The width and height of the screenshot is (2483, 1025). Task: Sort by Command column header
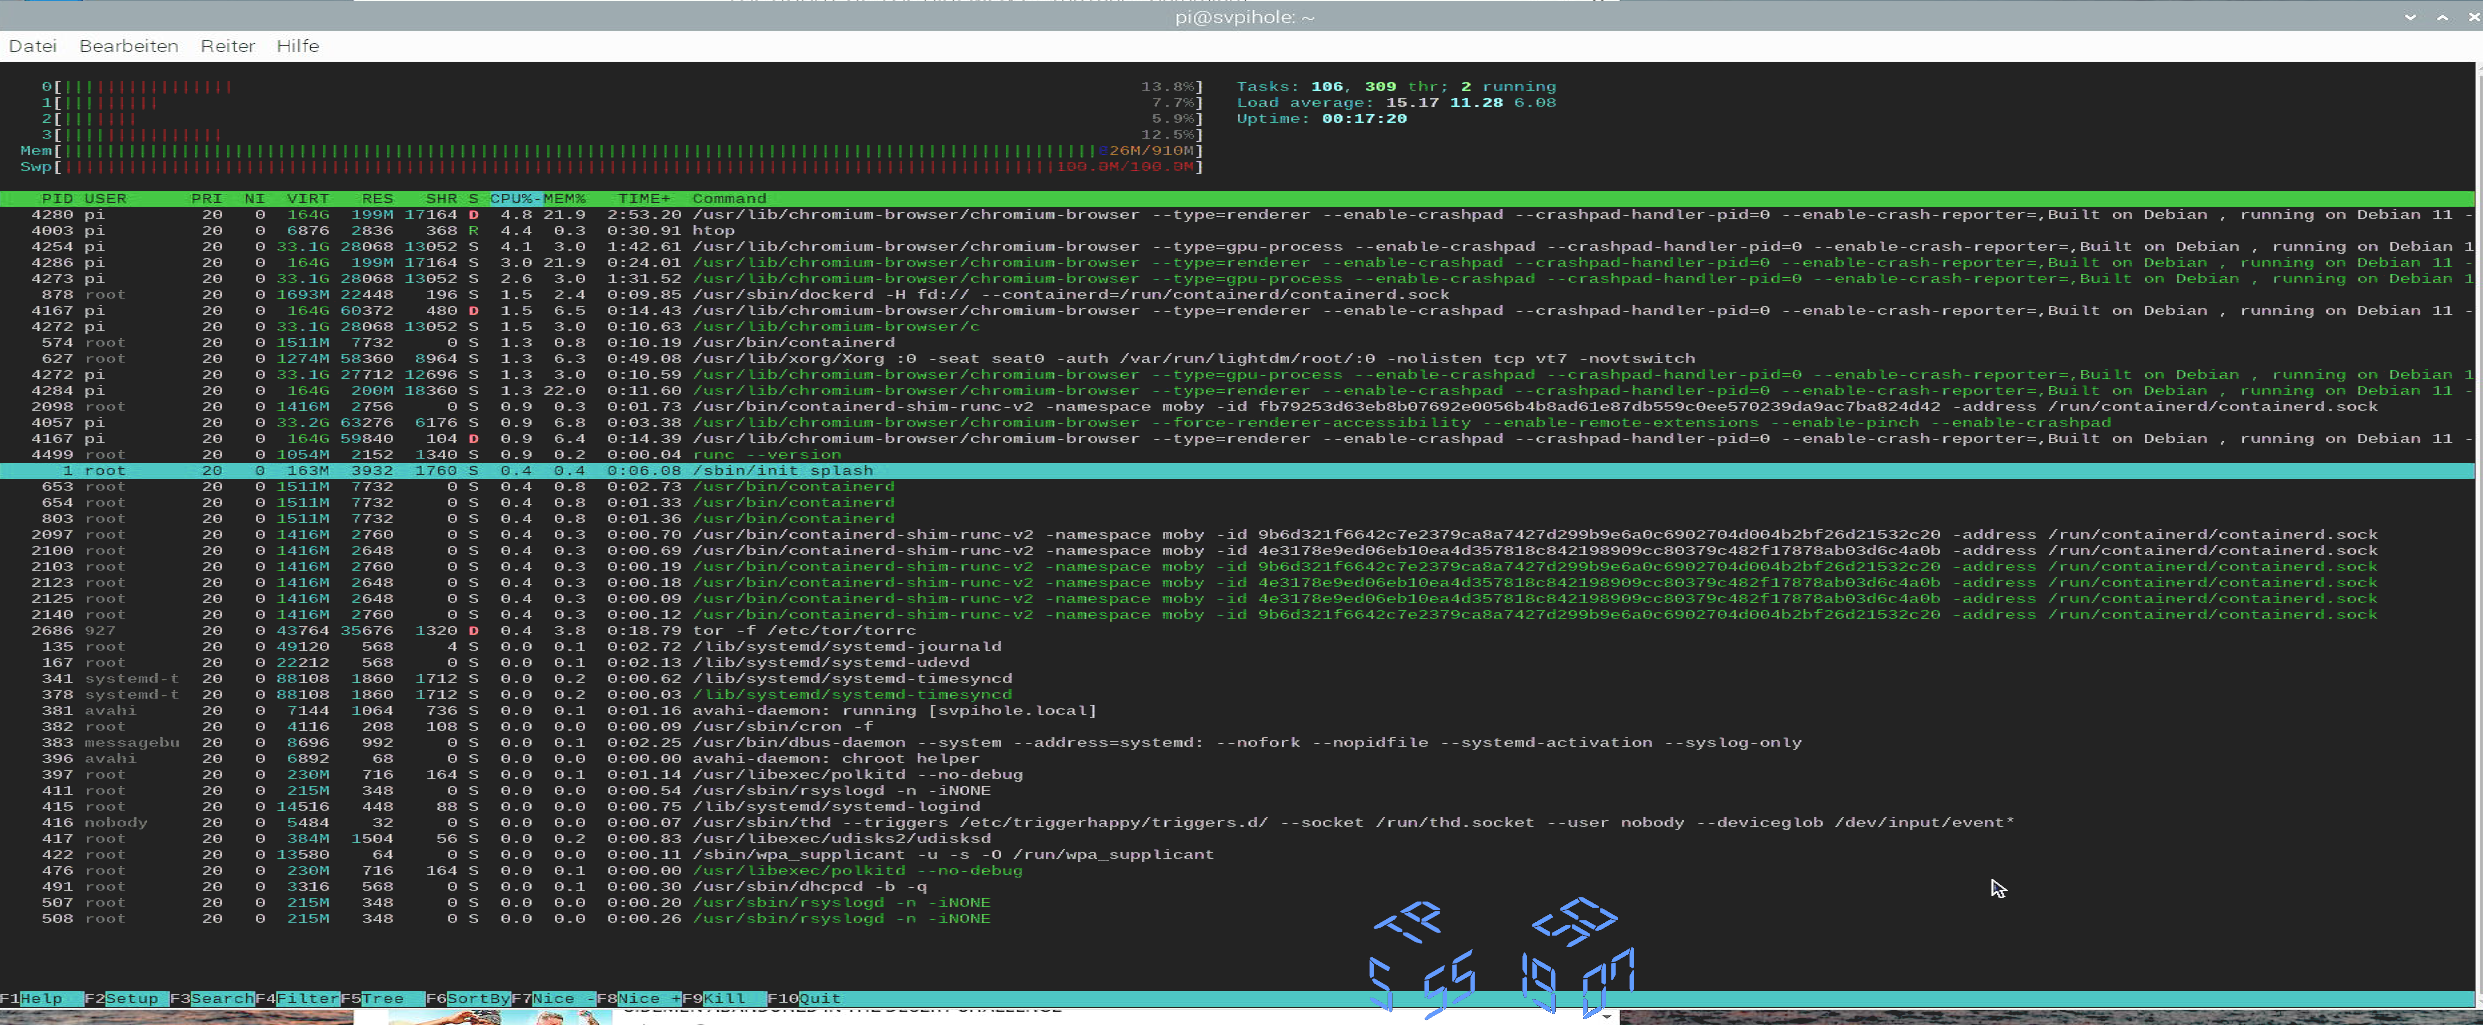(729, 198)
